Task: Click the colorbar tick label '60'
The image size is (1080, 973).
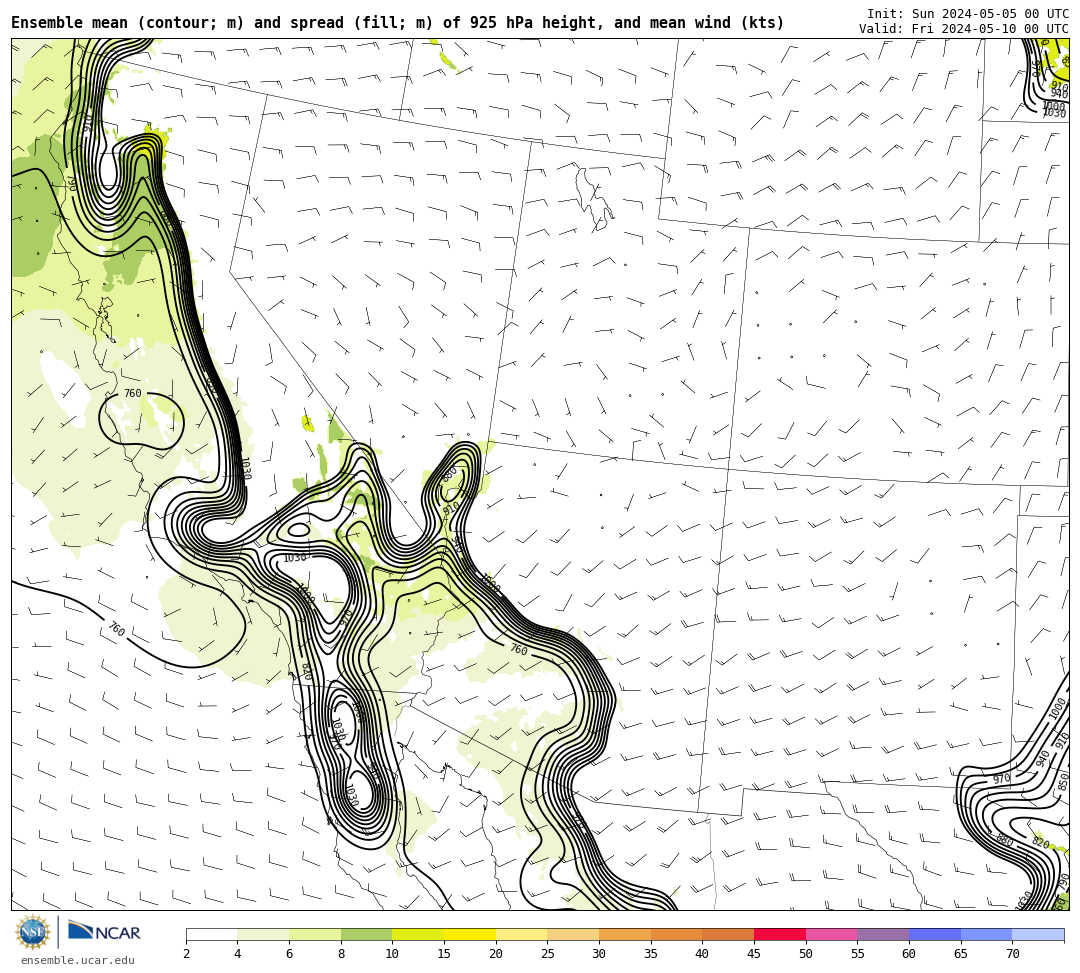Action: [x=909, y=954]
